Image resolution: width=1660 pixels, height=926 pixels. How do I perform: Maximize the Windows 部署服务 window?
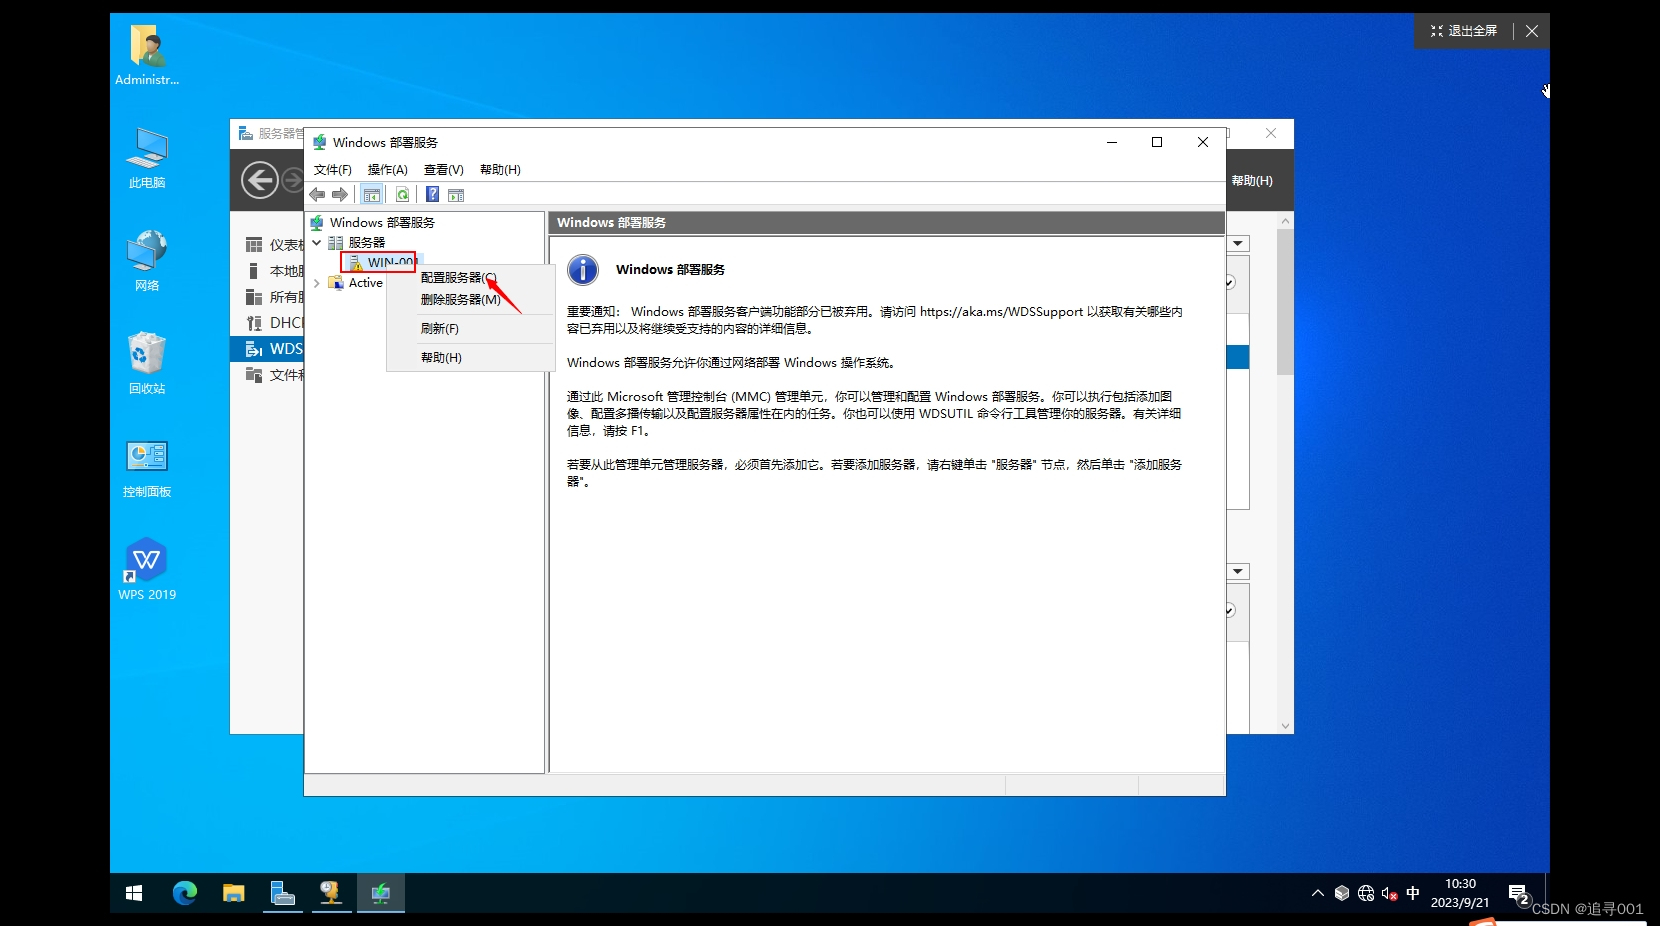1157,142
